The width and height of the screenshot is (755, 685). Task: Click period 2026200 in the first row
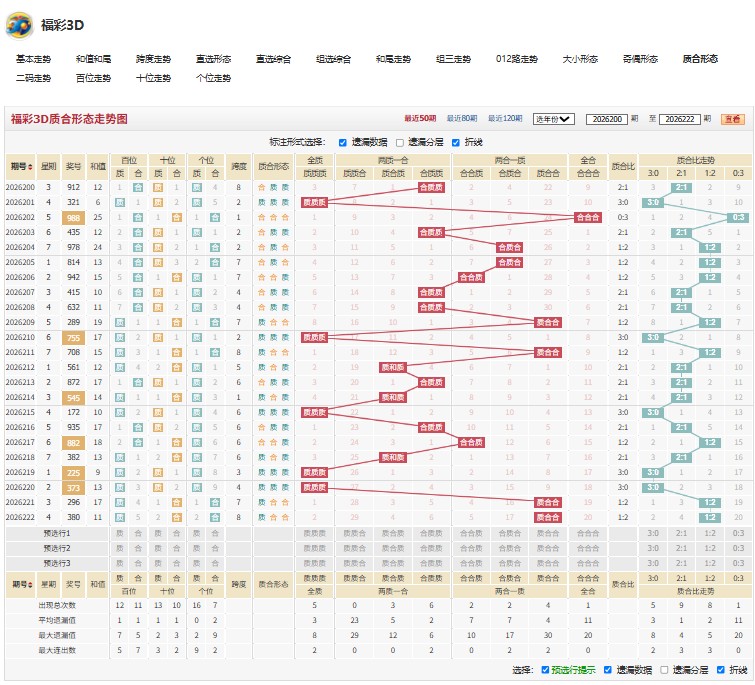point(20,187)
